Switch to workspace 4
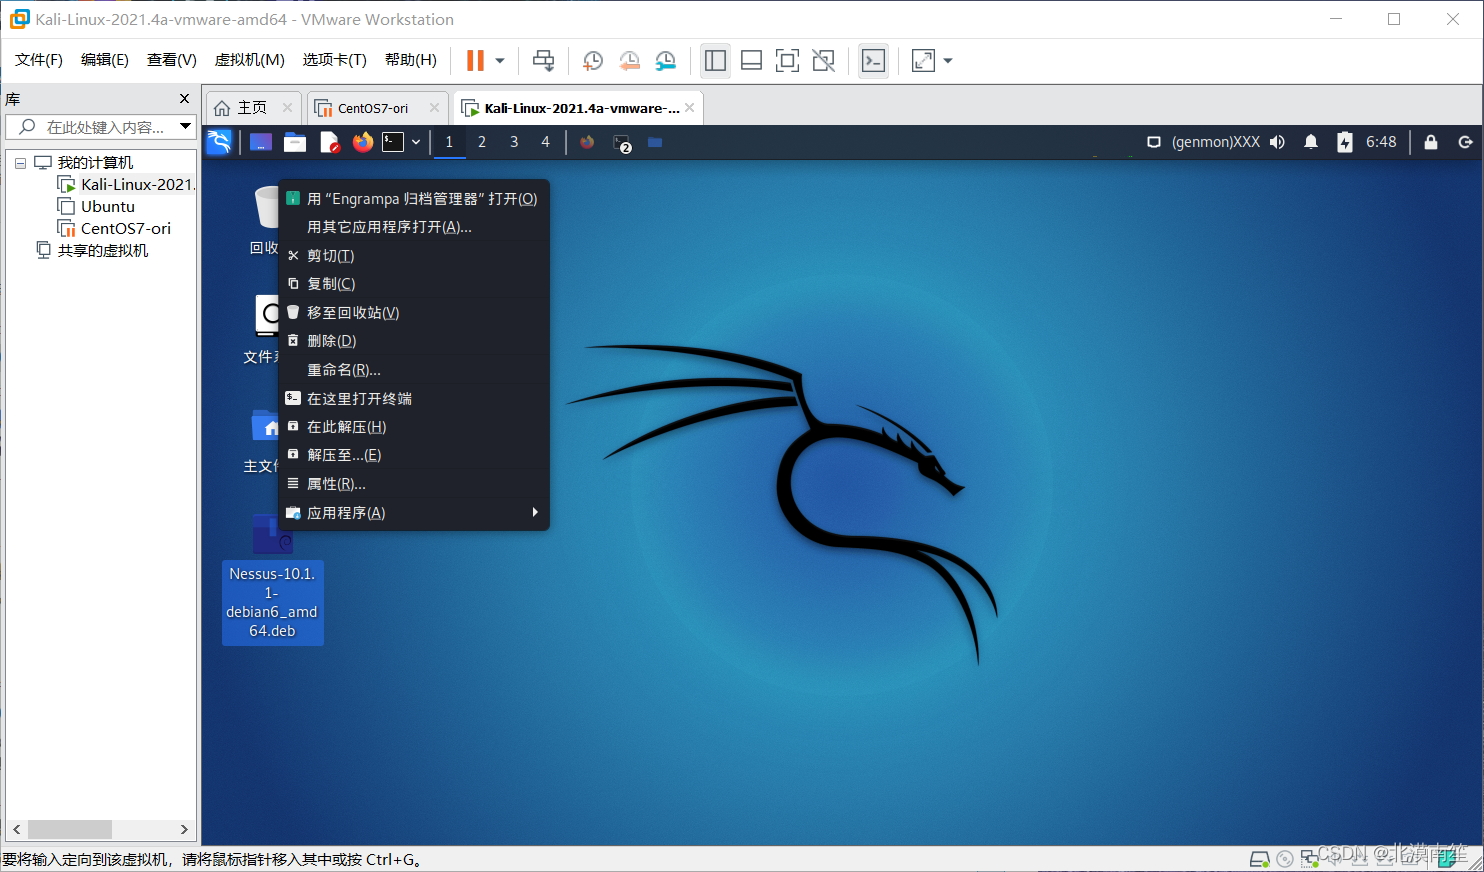Screen dimensions: 1484x872 click(x=545, y=142)
